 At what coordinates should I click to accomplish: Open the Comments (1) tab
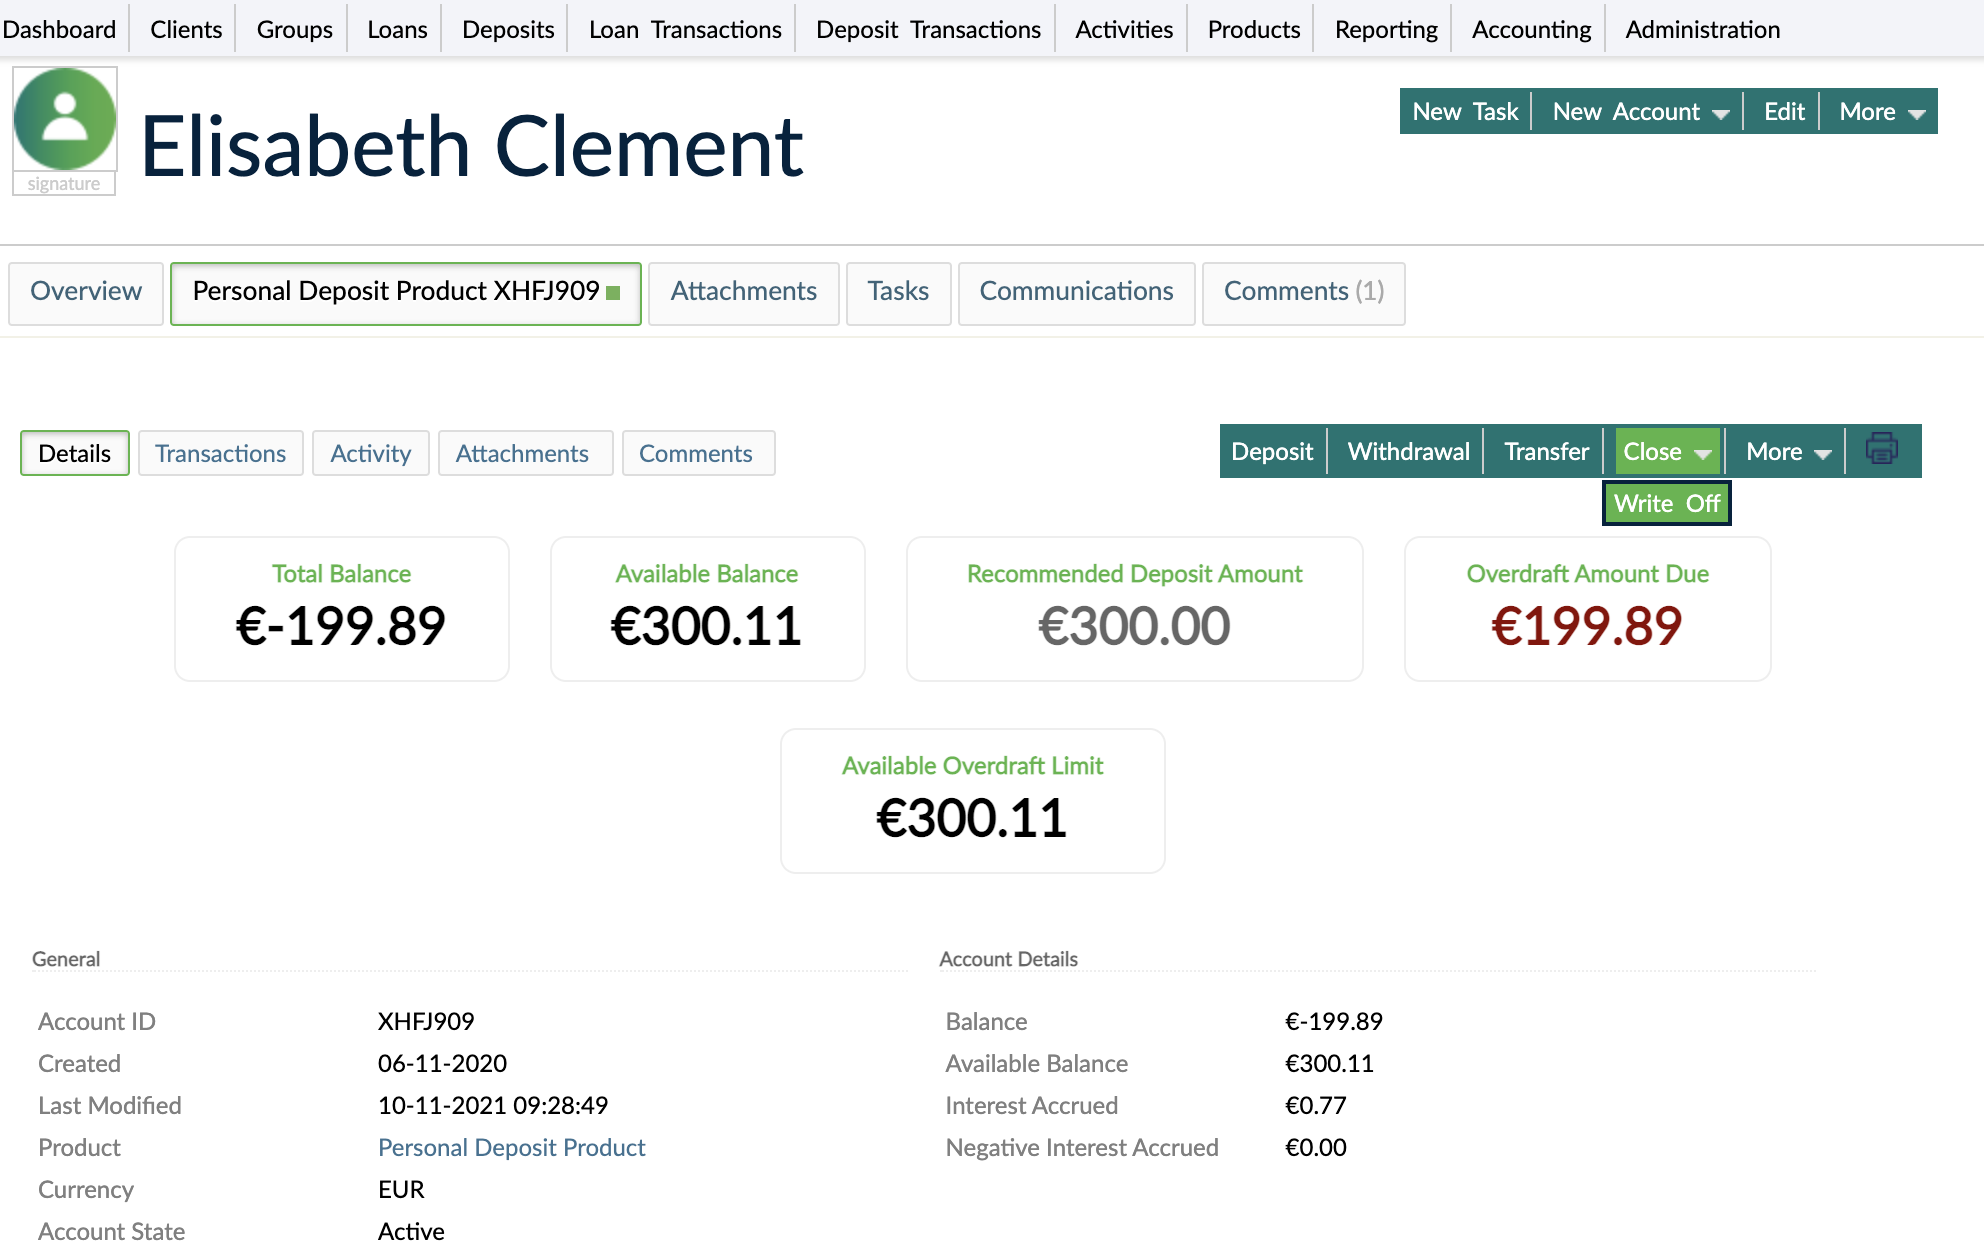(x=1303, y=292)
